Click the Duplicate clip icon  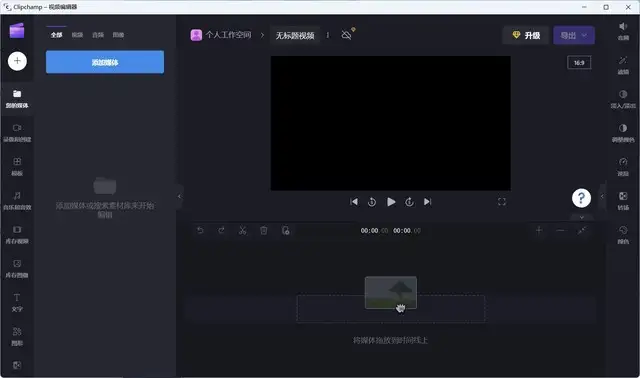pyautogui.click(x=286, y=231)
